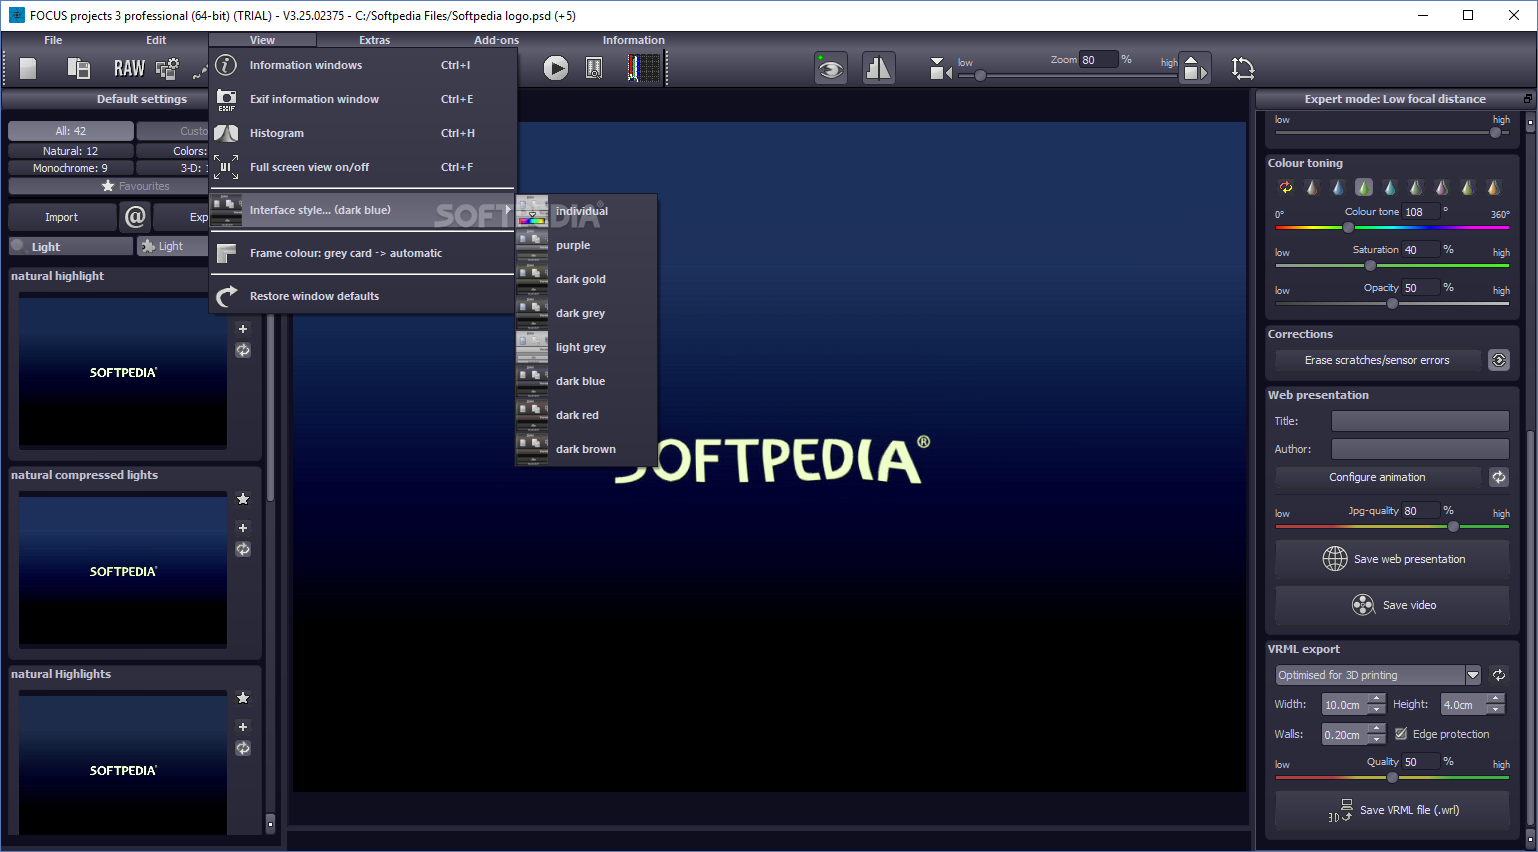The image size is (1538, 852).
Task: Toggle the Light puzzle-piece button
Action: point(172,246)
